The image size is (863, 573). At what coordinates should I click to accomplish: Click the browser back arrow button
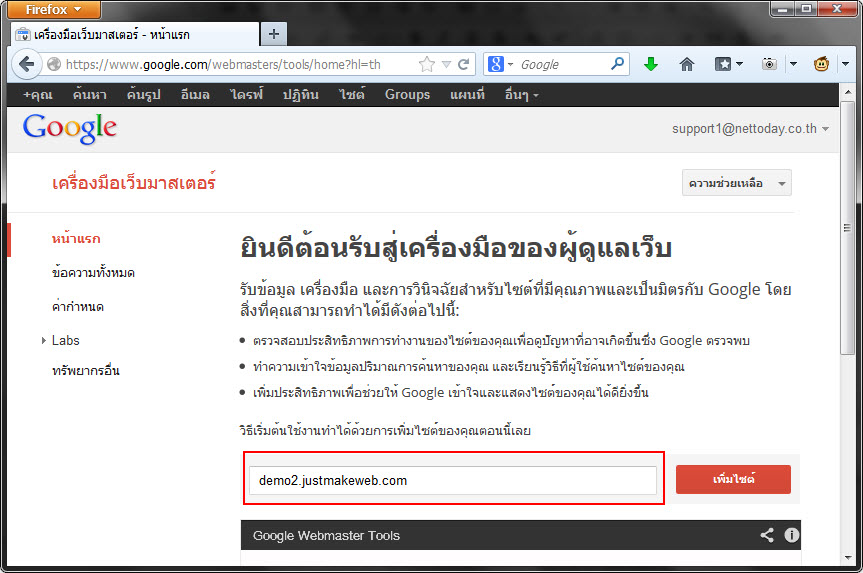click(26, 64)
